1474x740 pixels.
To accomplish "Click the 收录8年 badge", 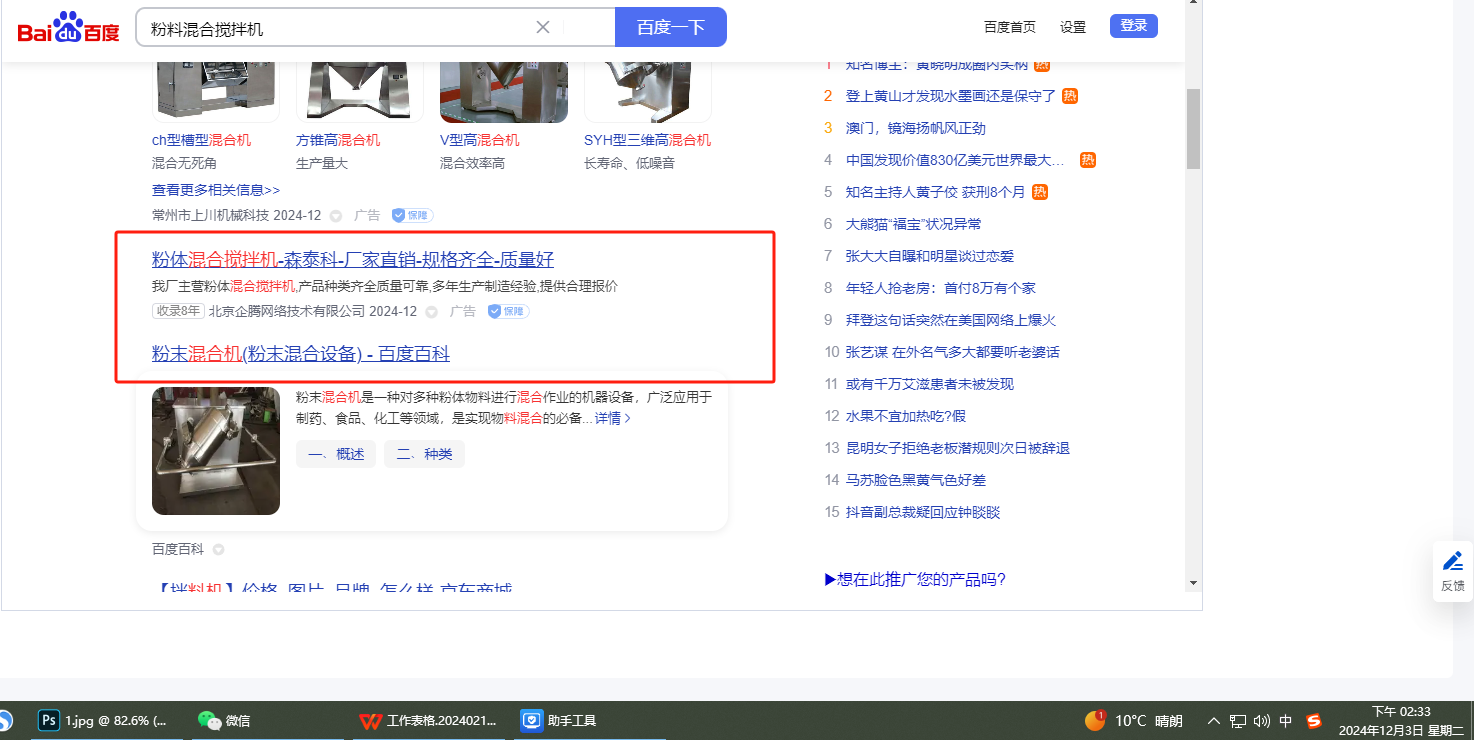I will click(178, 311).
